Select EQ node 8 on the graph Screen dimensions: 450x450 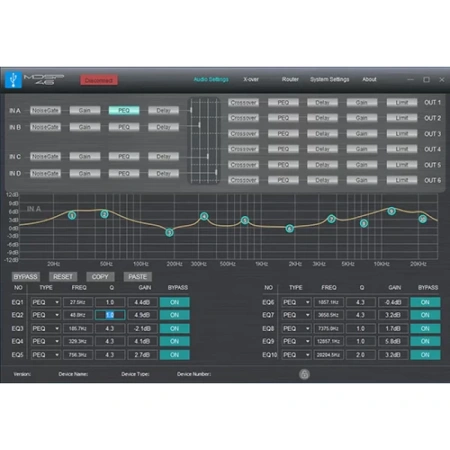pyautogui.click(x=364, y=223)
